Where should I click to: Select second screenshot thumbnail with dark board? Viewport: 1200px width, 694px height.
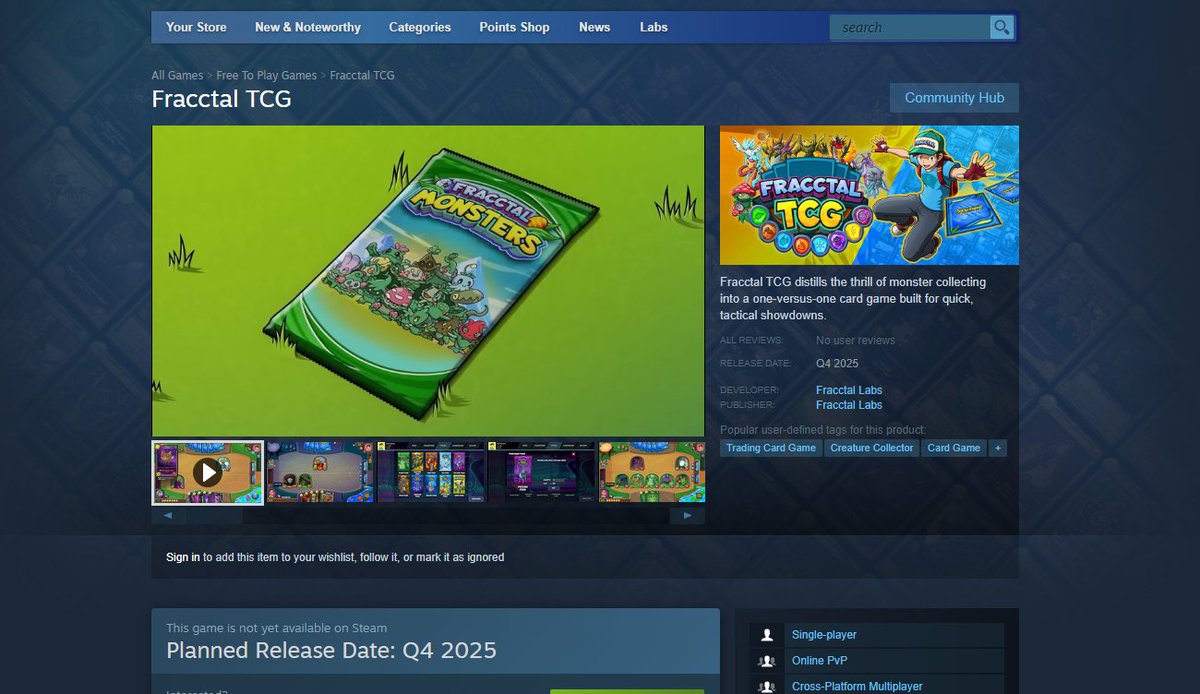pyautogui.click(x=320, y=472)
